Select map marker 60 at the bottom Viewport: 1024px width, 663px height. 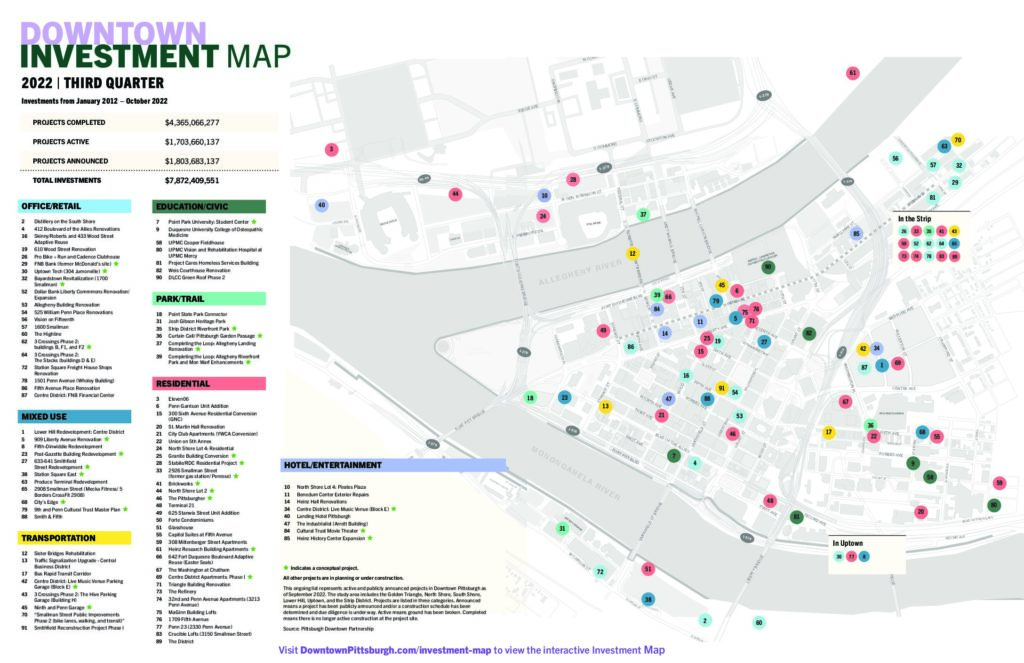[x=758, y=622]
